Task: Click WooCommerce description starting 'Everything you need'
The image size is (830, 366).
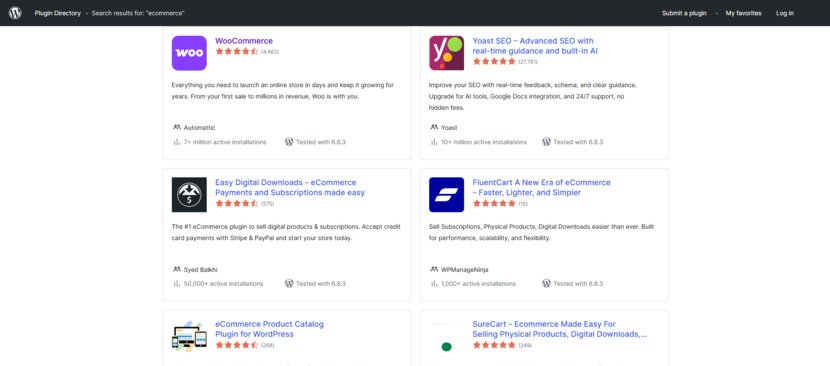Action: (283, 91)
